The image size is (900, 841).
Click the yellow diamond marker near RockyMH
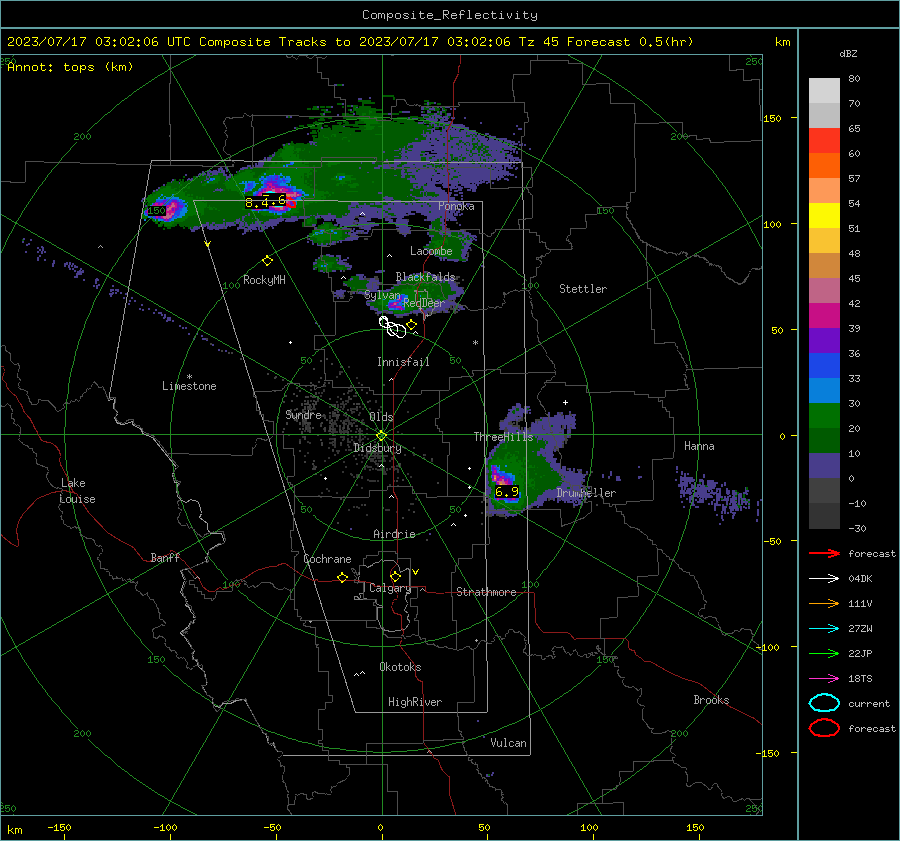(x=267, y=261)
